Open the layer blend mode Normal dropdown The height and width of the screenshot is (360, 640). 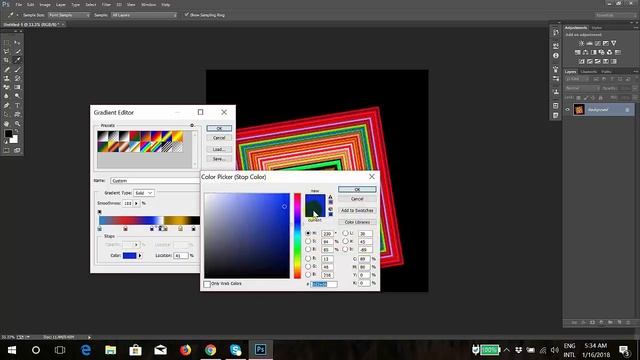tap(582, 88)
